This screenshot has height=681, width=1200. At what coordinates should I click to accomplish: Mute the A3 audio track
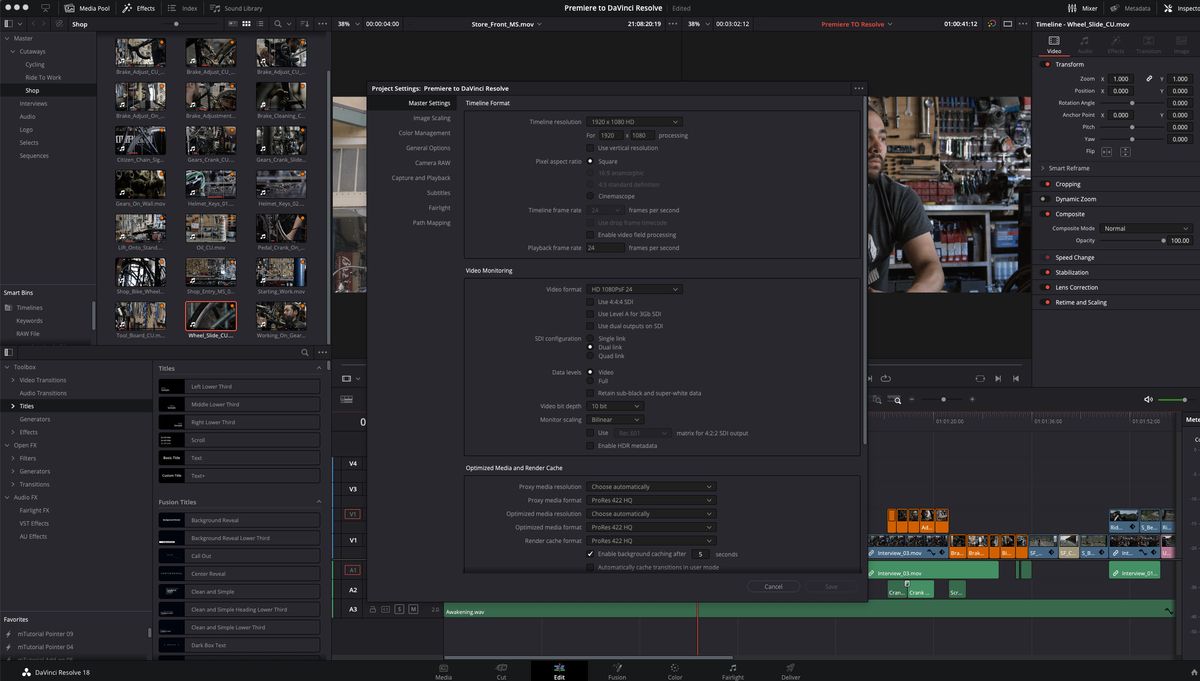click(413, 609)
